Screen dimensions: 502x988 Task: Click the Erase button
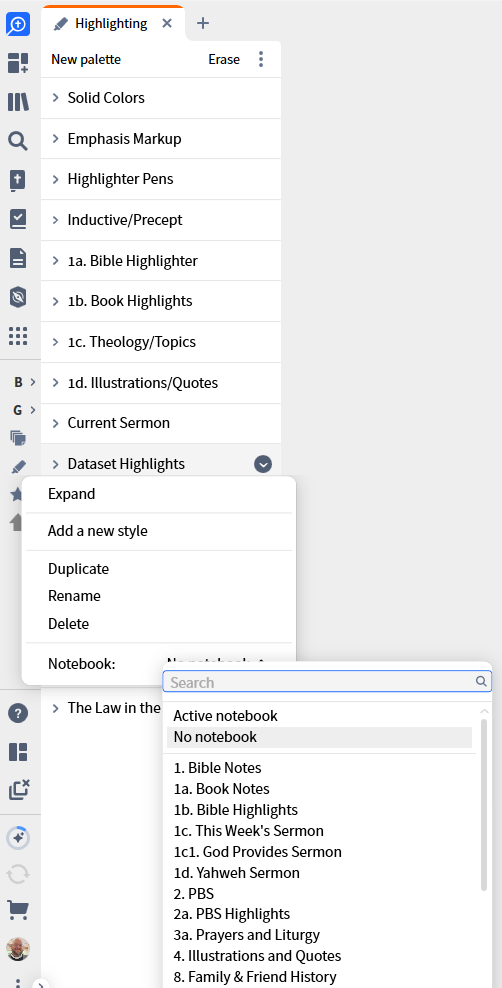point(224,59)
